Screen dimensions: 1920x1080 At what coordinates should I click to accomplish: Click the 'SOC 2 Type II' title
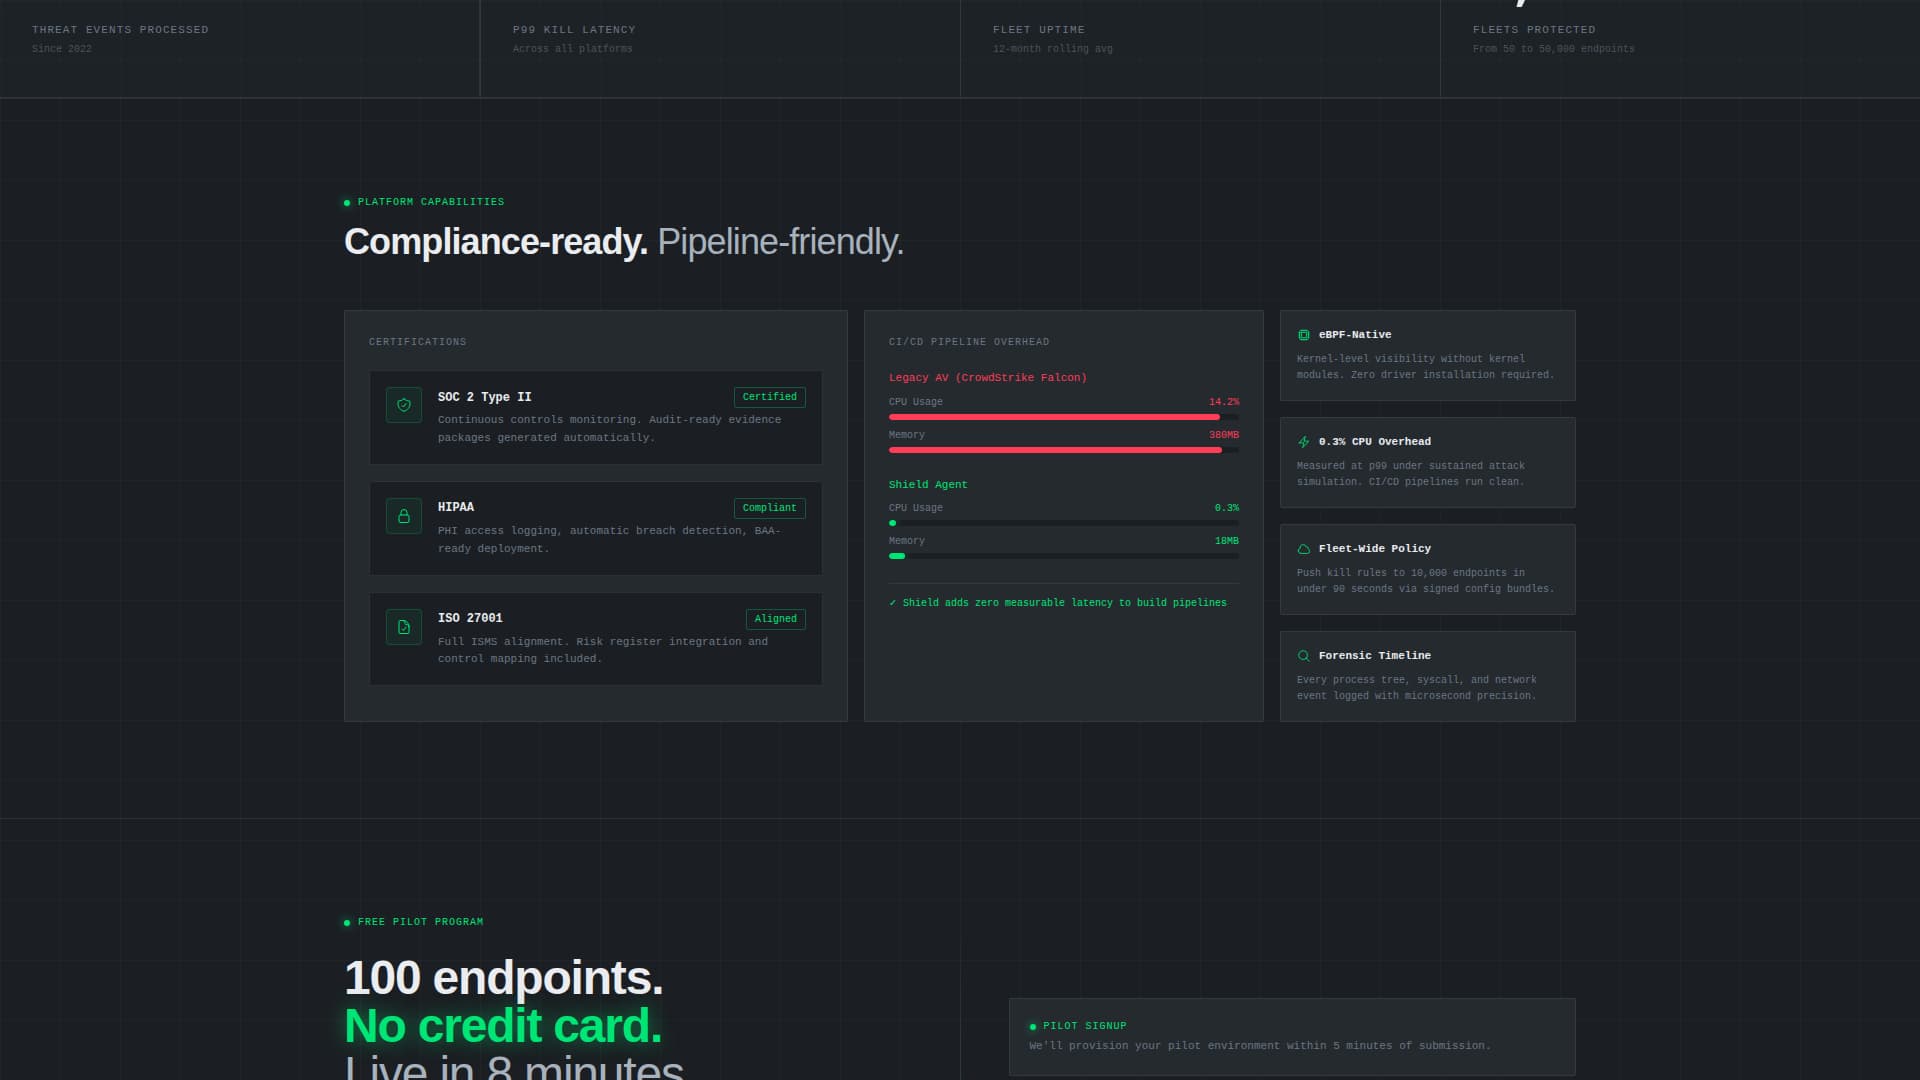pos(484,397)
